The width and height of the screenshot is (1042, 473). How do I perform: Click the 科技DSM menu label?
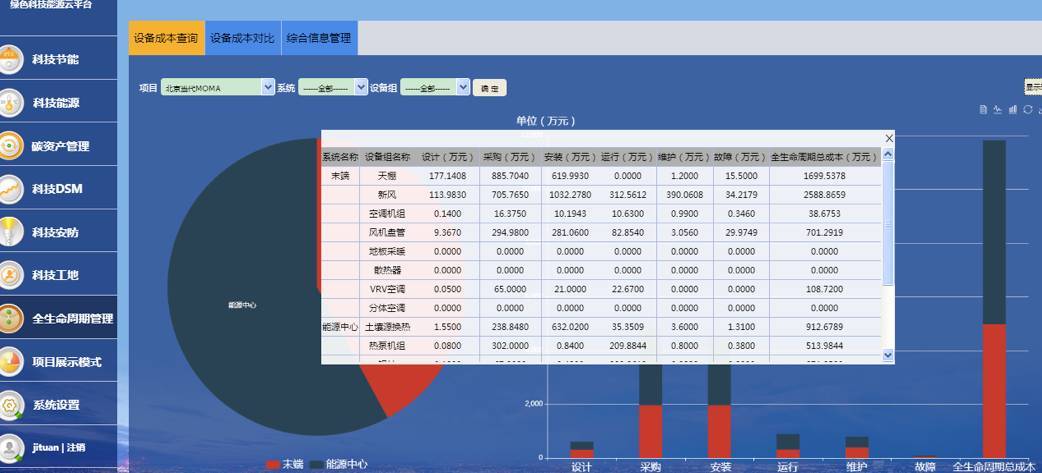[57, 189]
